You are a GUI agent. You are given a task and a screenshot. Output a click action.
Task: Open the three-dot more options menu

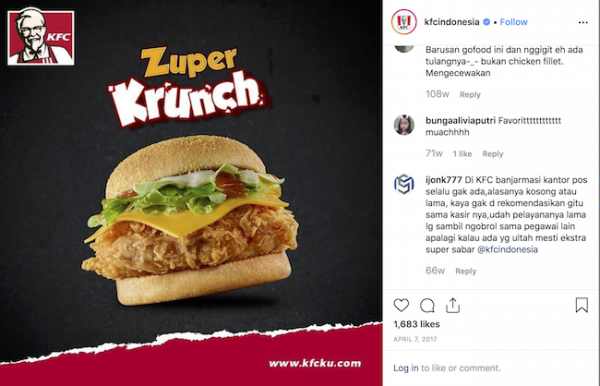pyautogui.click(x=583, y=23)
